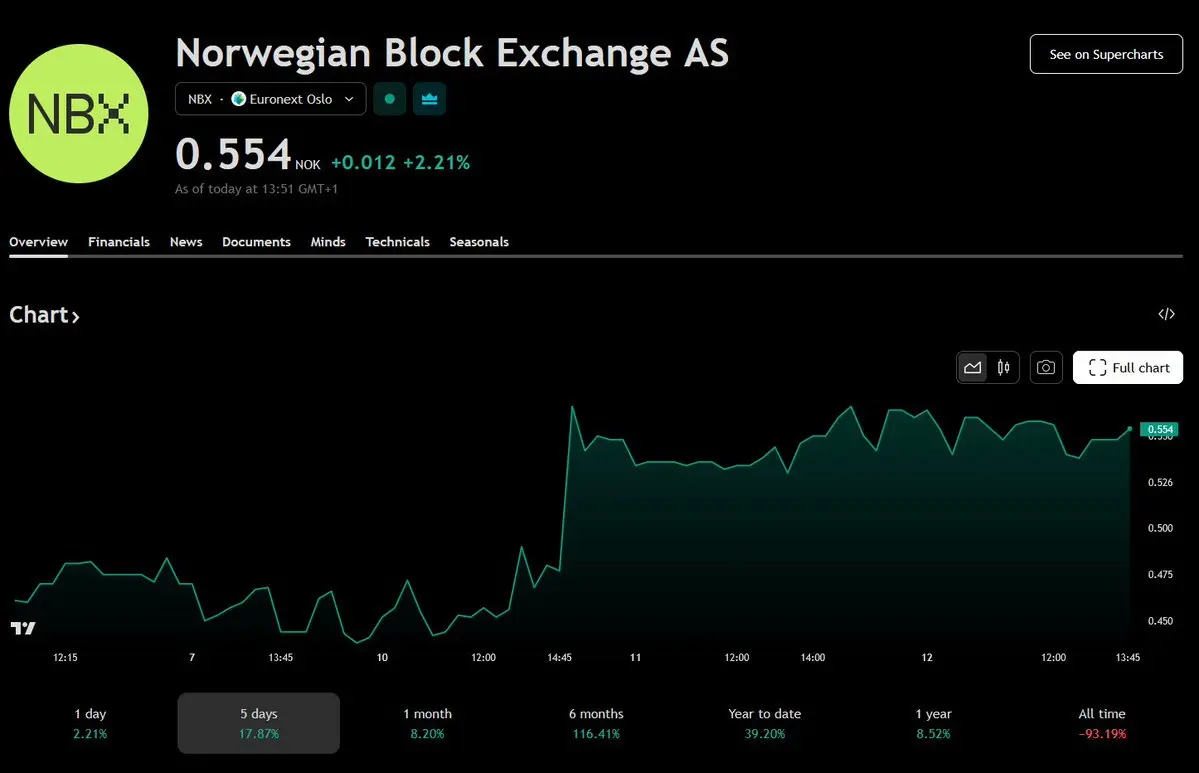Select the All time range
This screenshot has height=773, width=1199.
click(x=1102, y=723)
